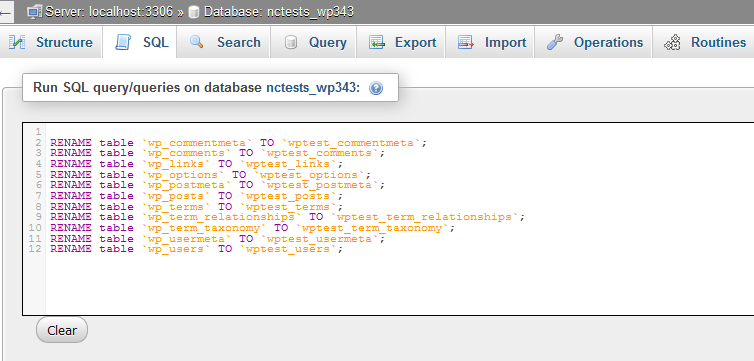Image resolution: width=754 pixels, height=361 pixels.
Task: Click the server icon in breadcrumb
Action: (x=34, y=12)
